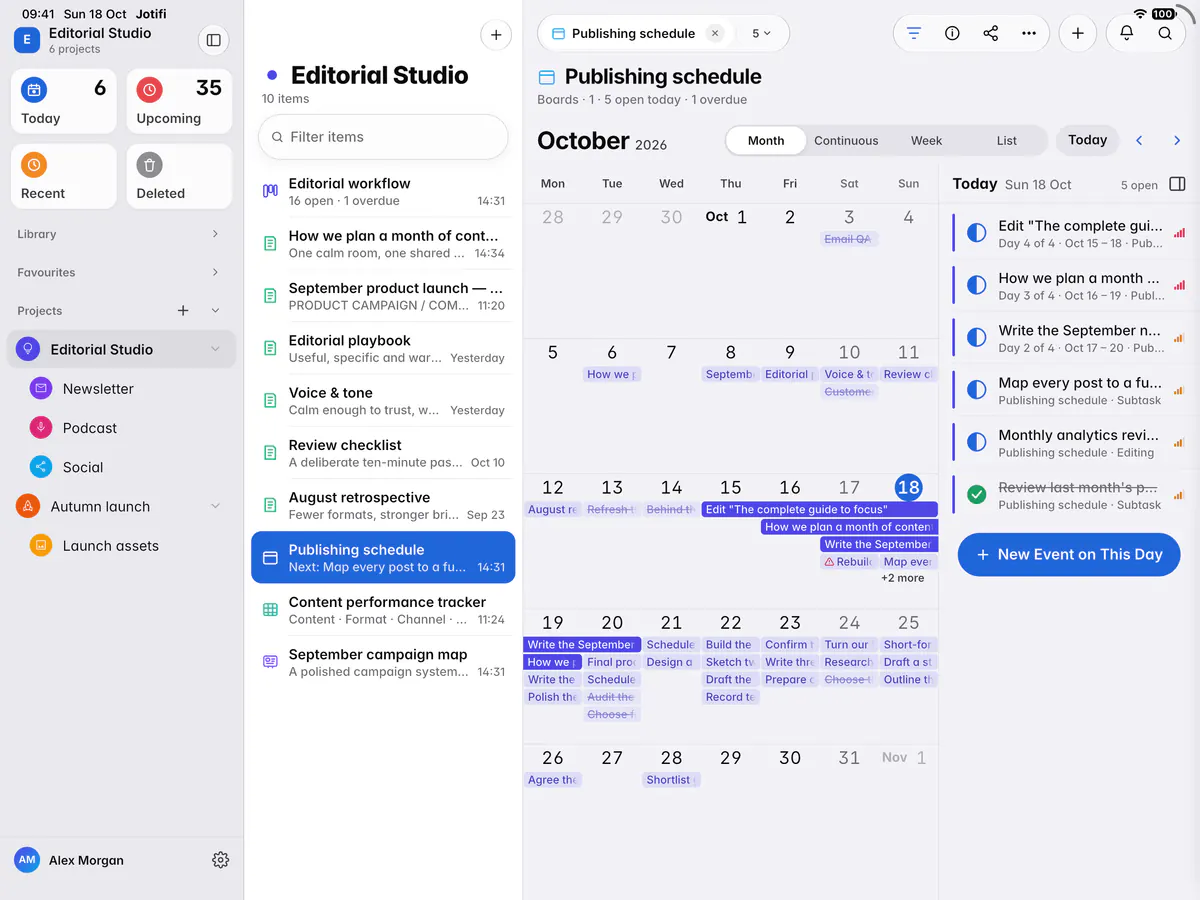Open the calendar filter icon
Image resolution: width=1200 pixels, height=900 pixels.
pyautogui.click(x=913, y=33)
